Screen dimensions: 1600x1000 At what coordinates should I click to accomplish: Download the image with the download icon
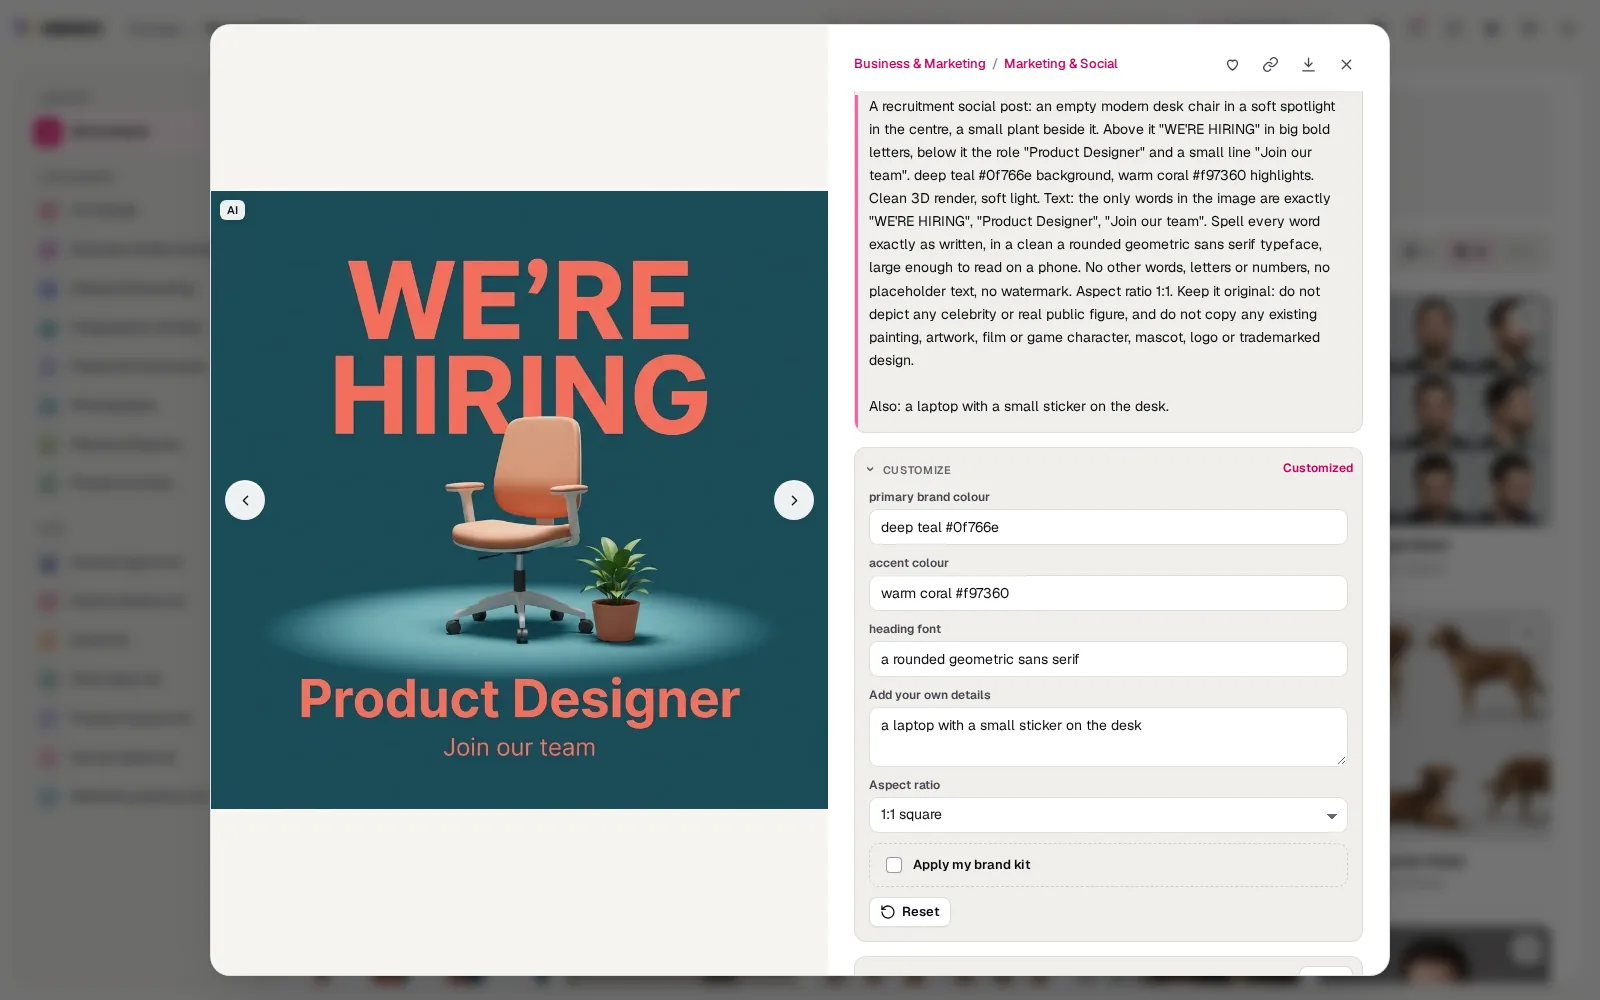(1308, 64)
